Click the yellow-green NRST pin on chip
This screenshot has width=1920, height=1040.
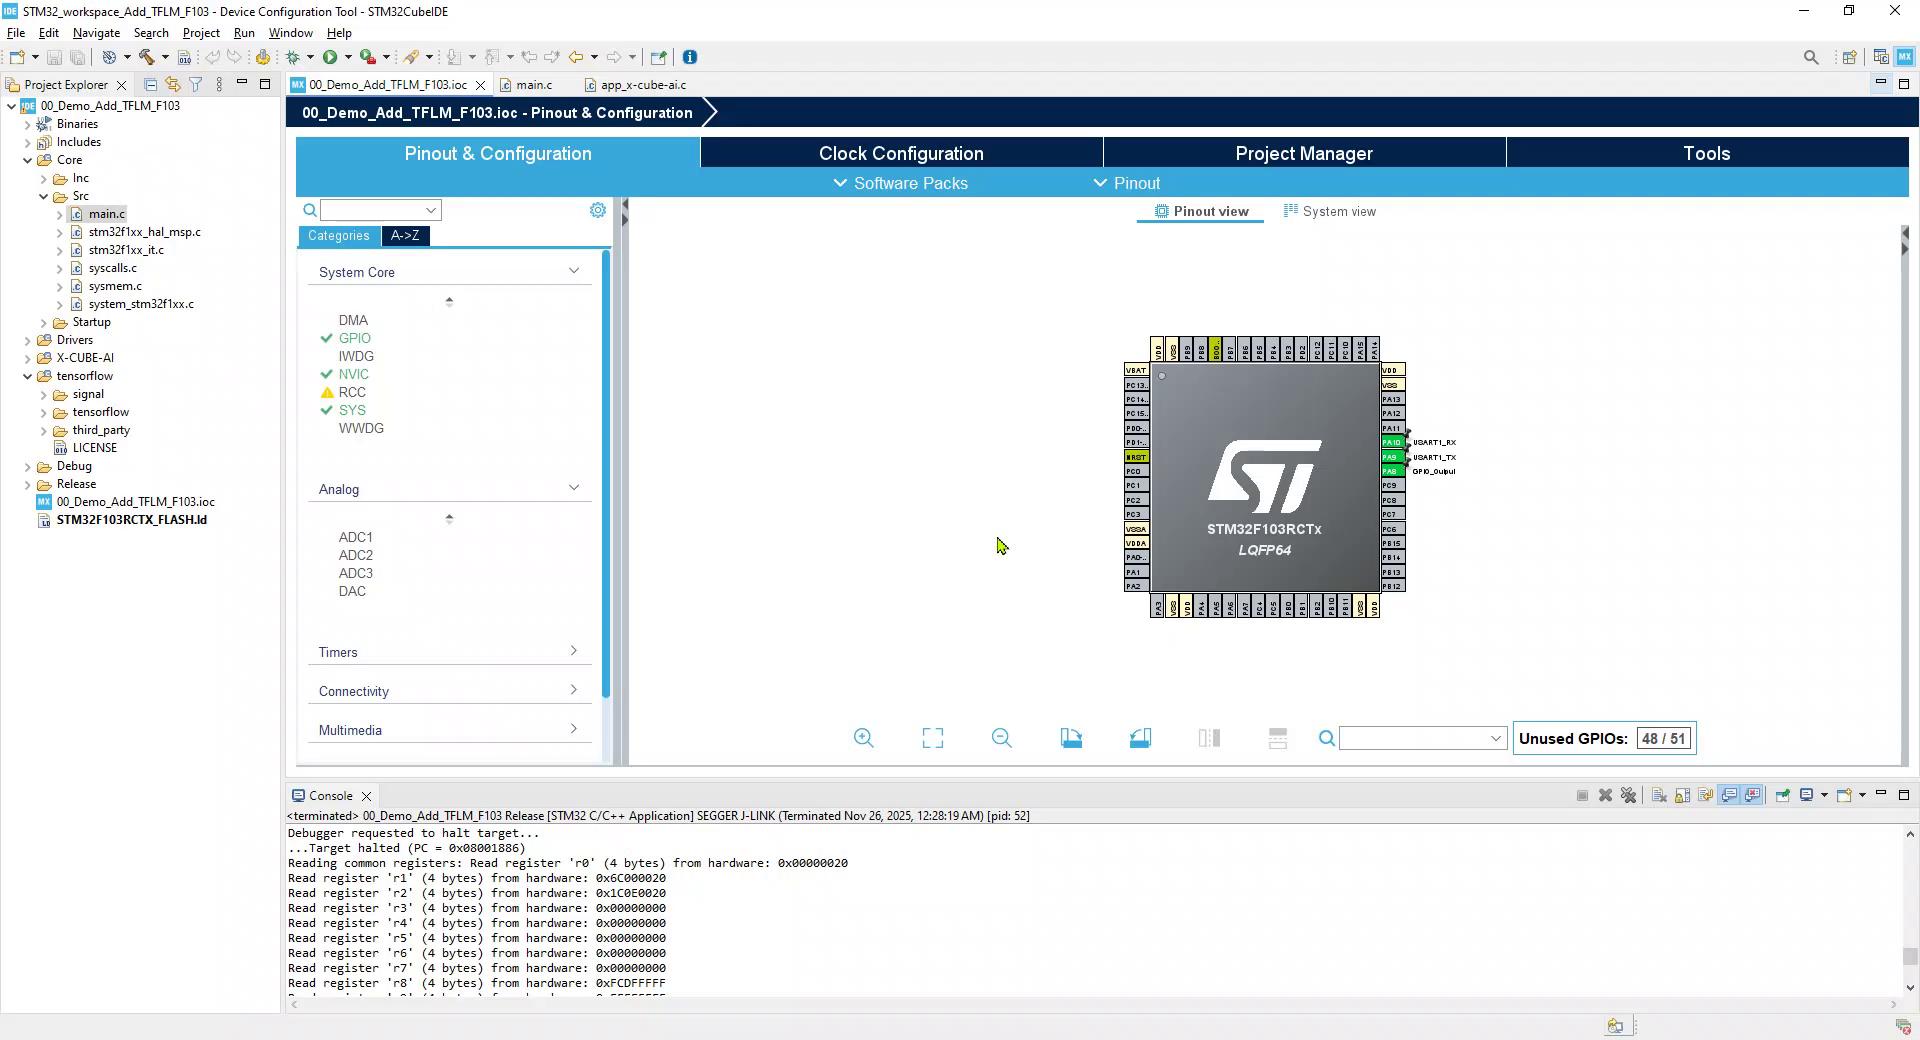point(1136,457)
